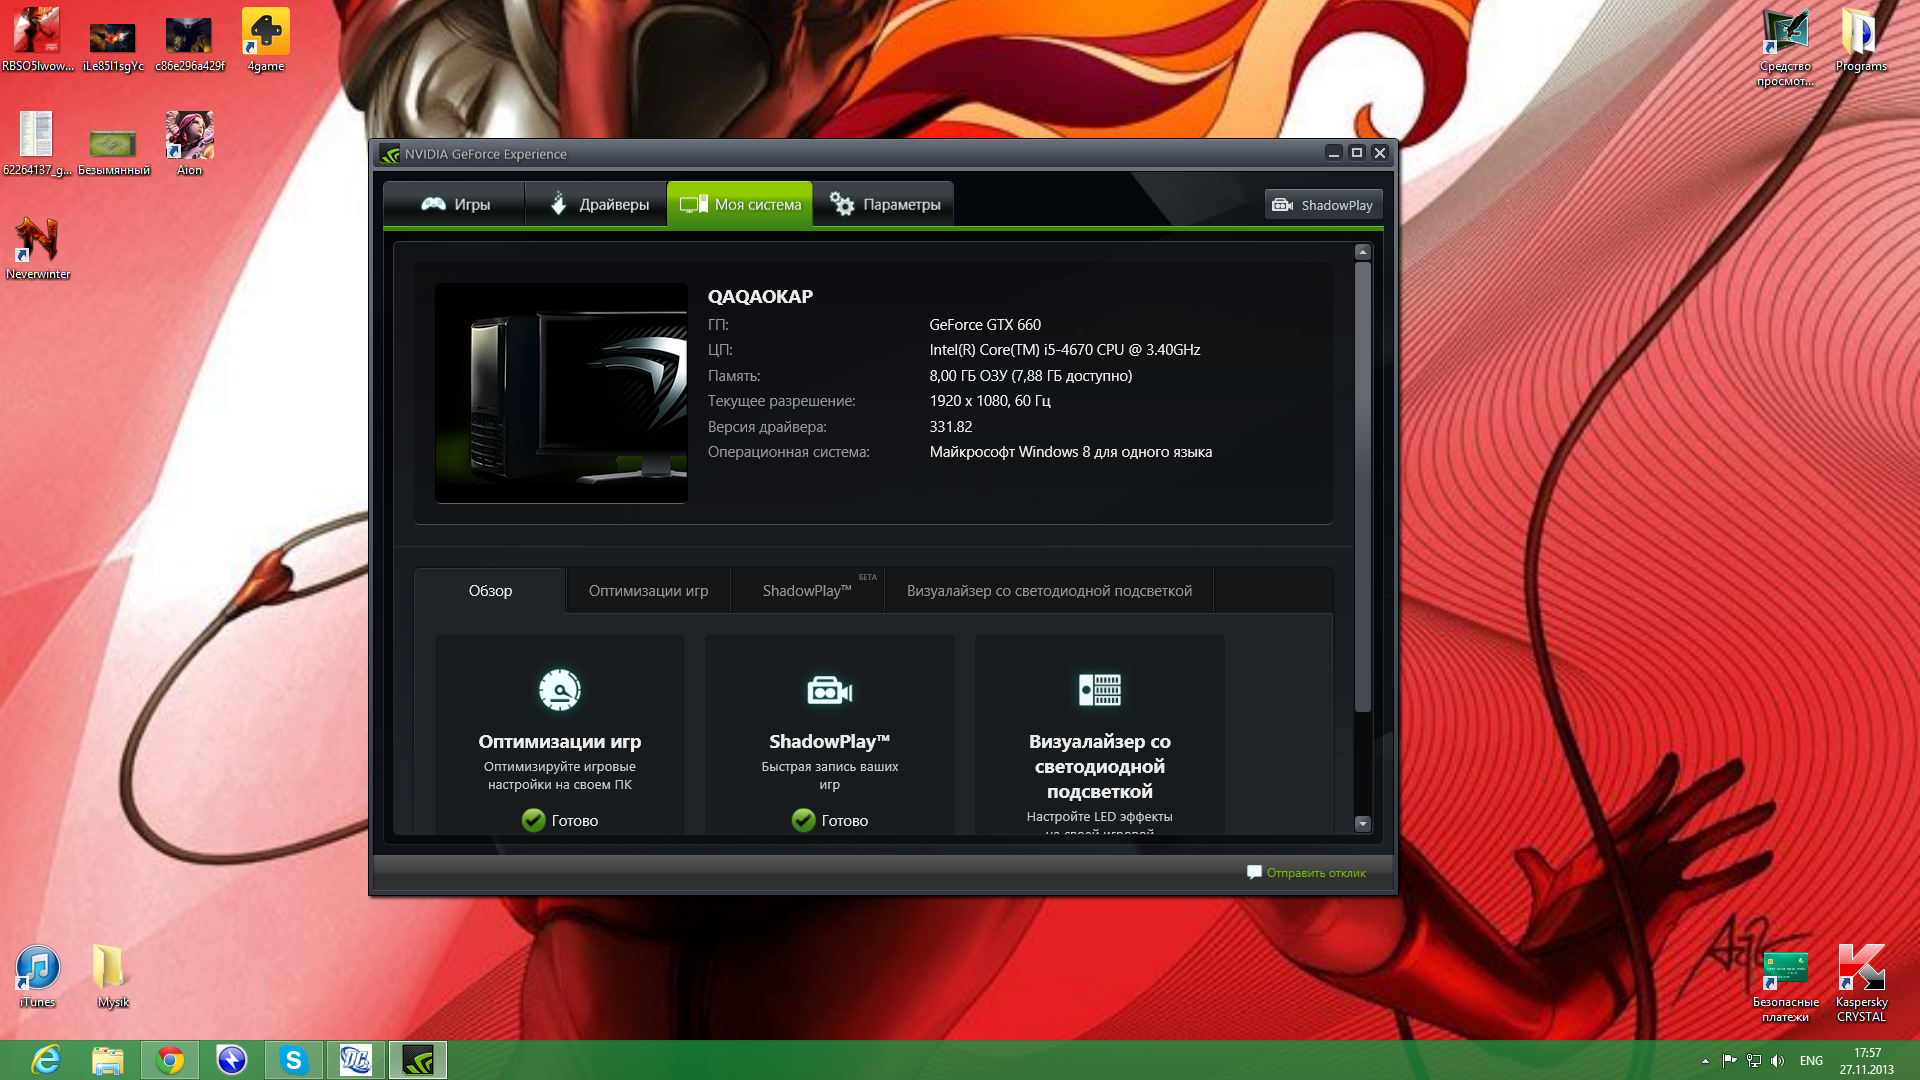The image size is (1920, 1080).
Task: Click the taskbar icon left of NVIDIA
Action: pyautogui.click(x=355, y=1060)
